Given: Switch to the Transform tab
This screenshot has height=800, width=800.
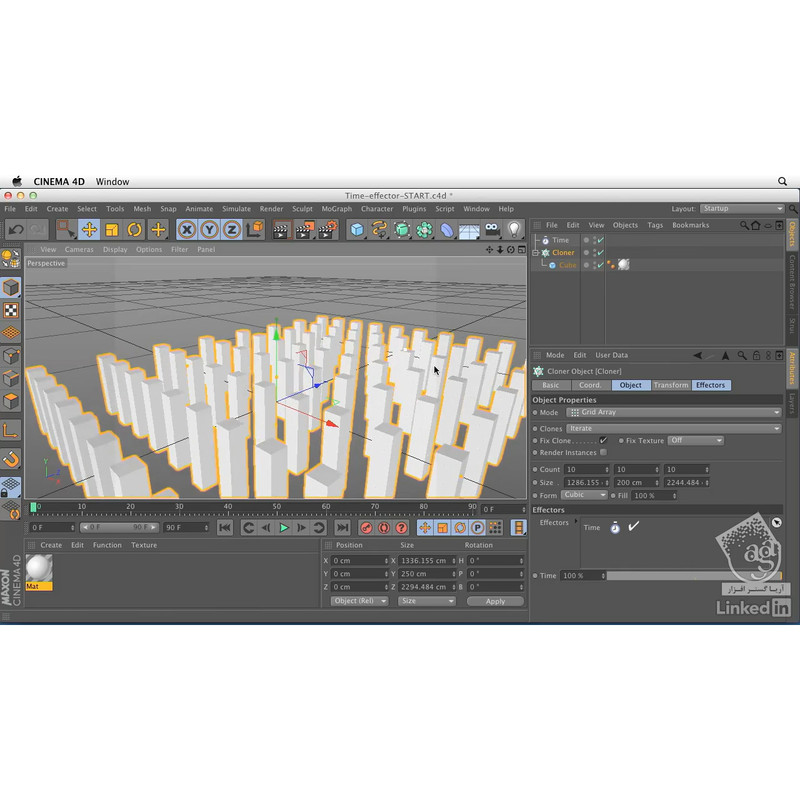Looking at the screenshot, I should tap(671, 385).
